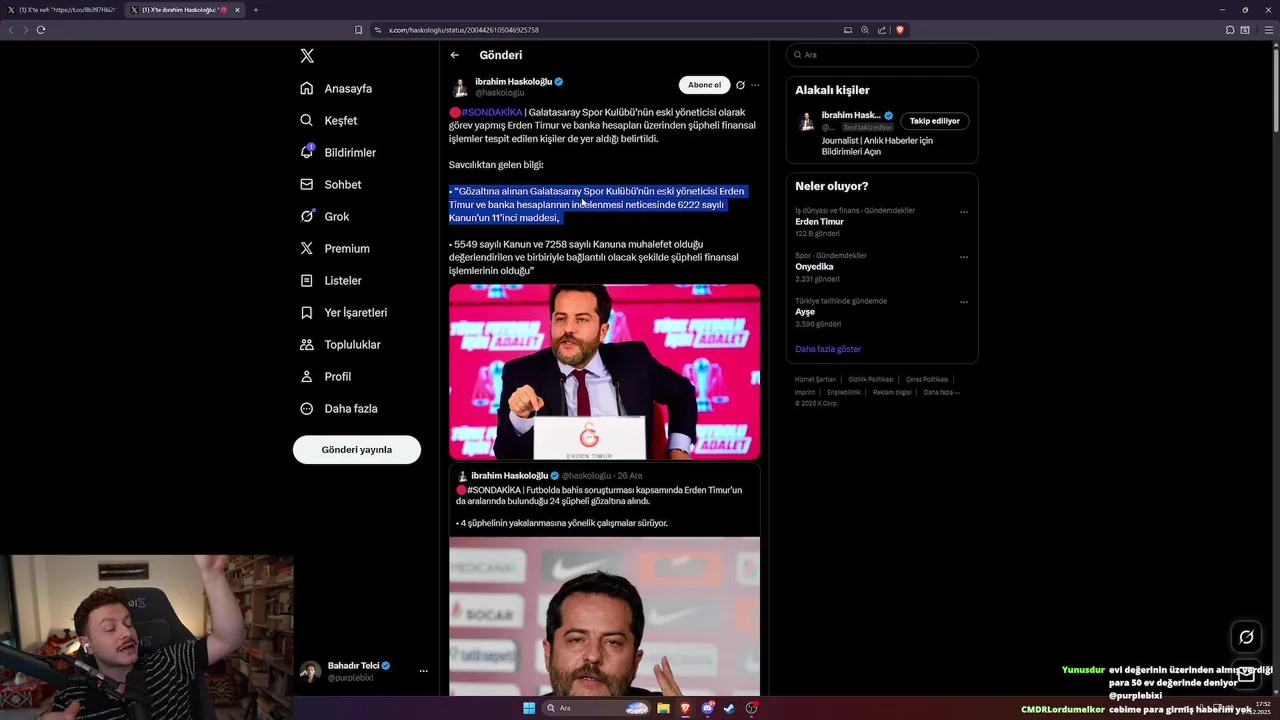Click Hizmet Şartları footer link
Image resolution: width=1280 pixels, height=720 pixels.
[x=815, y=380]
